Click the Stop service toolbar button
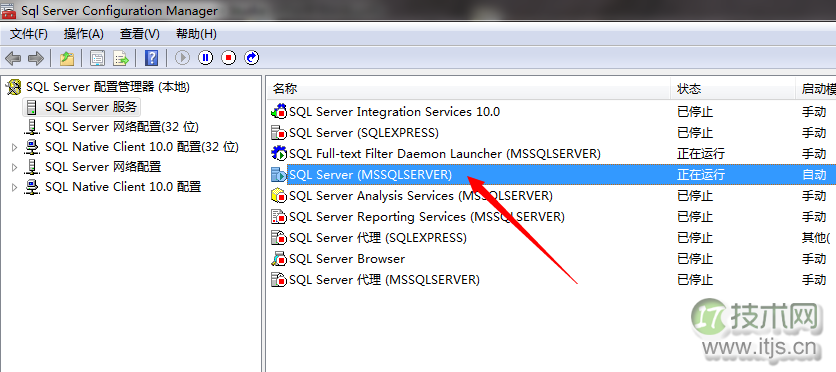 (x=229, y=58)
